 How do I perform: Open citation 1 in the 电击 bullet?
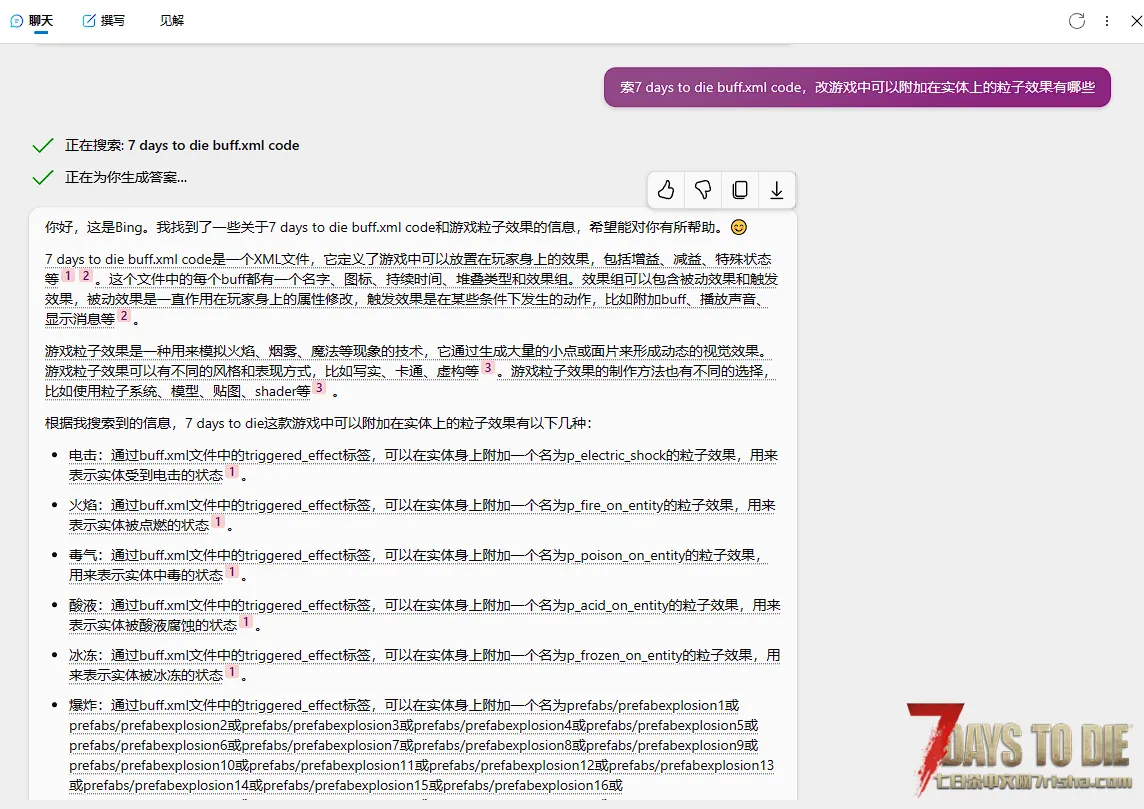232,473
